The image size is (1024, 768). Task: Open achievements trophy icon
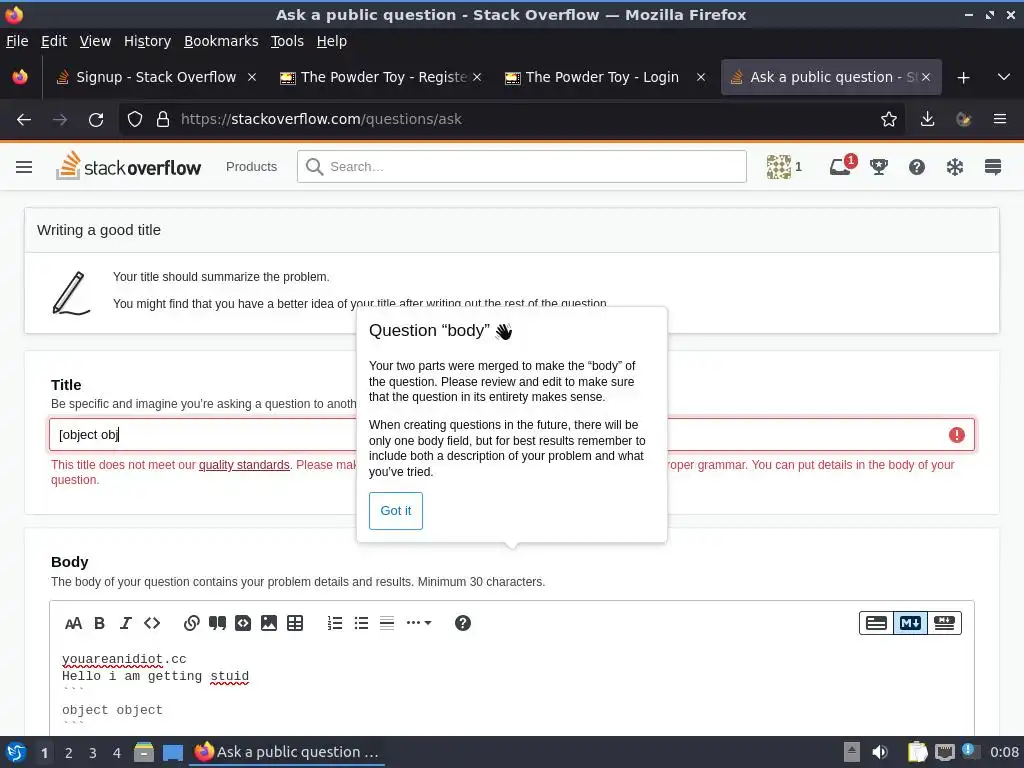point(879,167)
